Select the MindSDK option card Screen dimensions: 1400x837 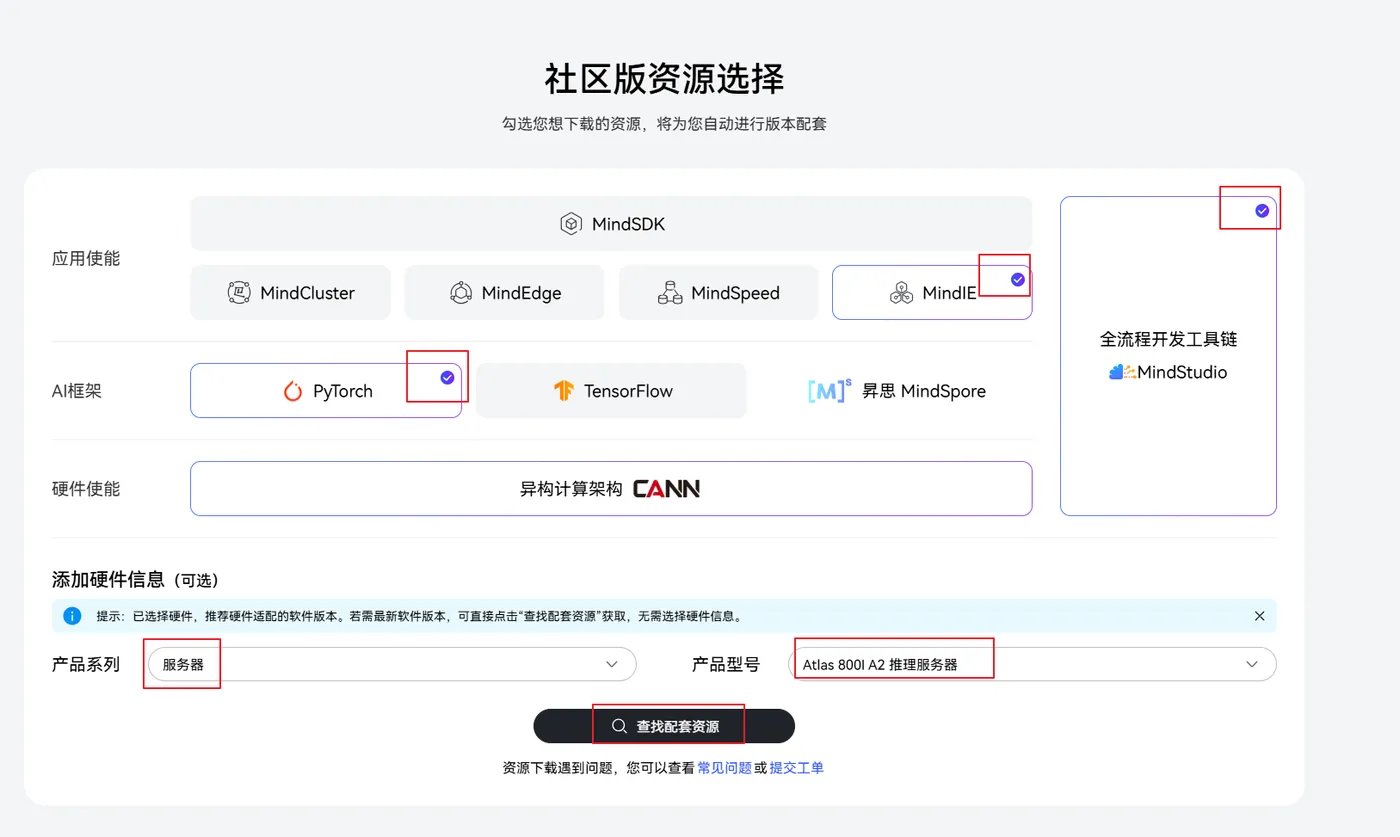[611, 224]
